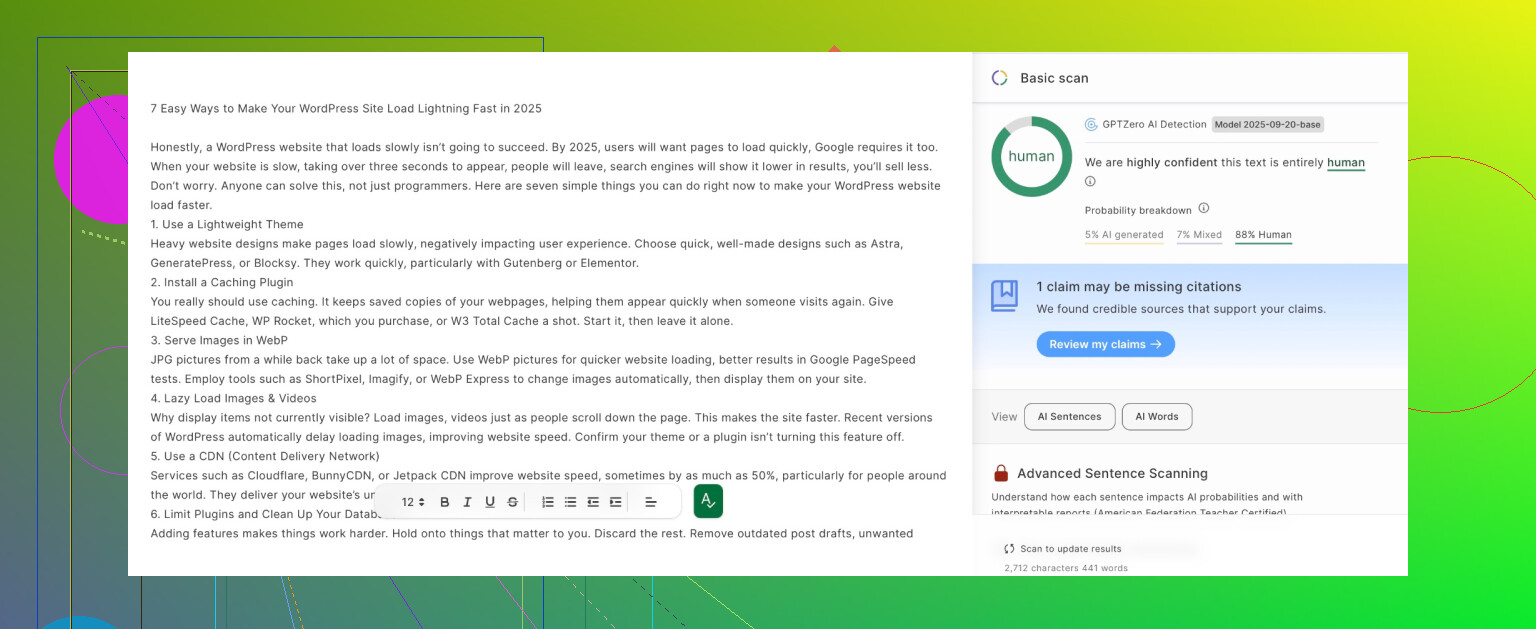Viewport: 1536px width, 629px height.
Task: Apply strikethrough formatting
Action: (513, 502)
